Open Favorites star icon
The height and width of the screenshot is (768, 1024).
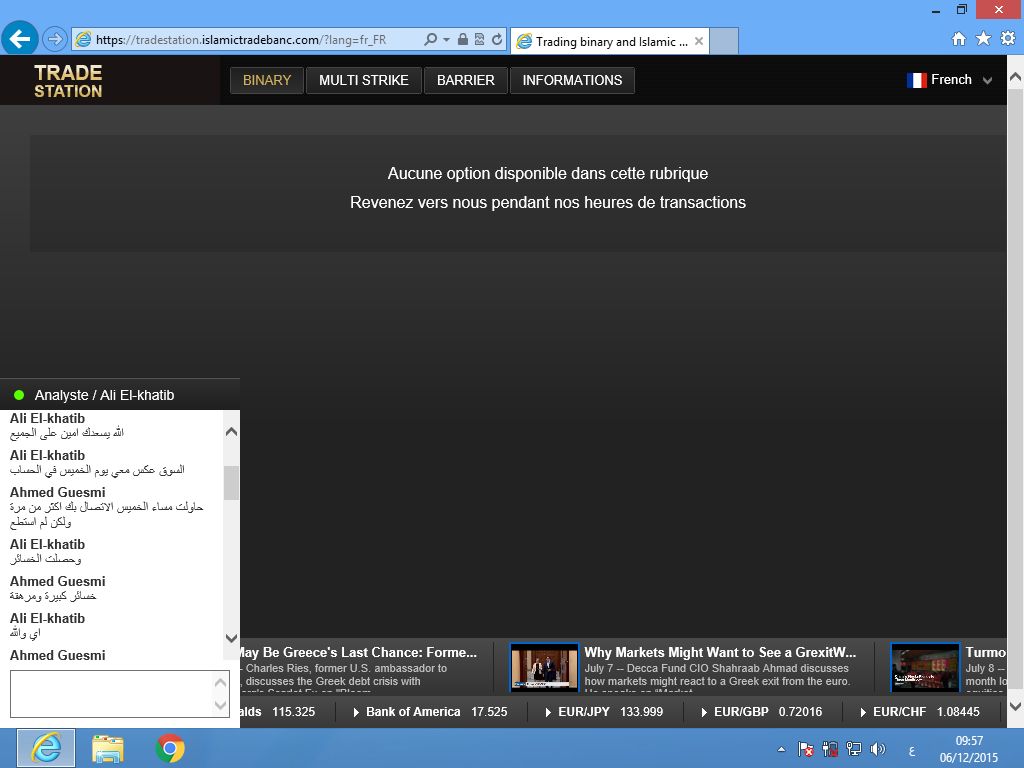click(984, 39)
